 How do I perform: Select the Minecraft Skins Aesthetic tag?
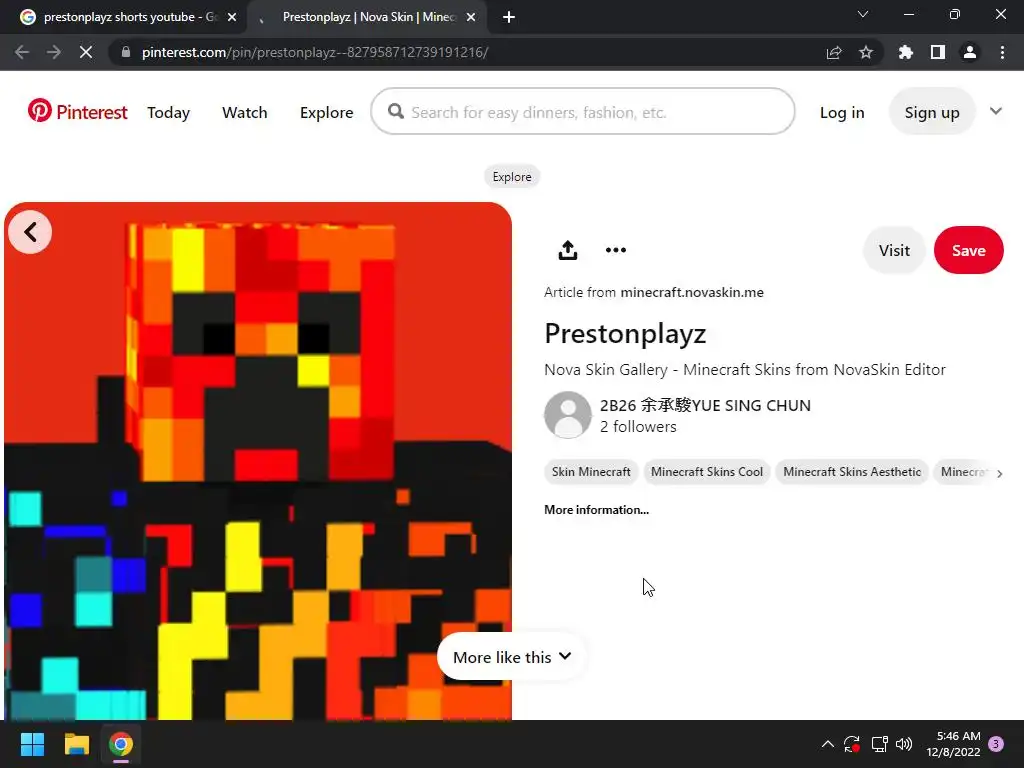click(x=852, y=472)
